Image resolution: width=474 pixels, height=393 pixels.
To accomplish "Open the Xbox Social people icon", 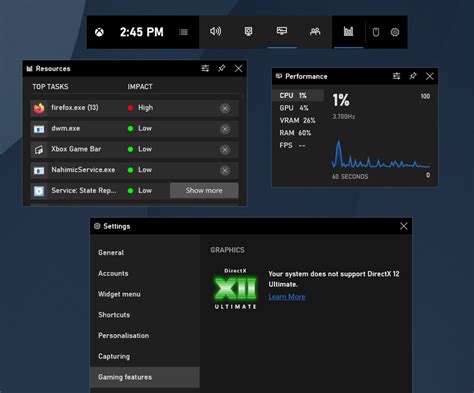I will pyautogui.click(x=315, y=32).
